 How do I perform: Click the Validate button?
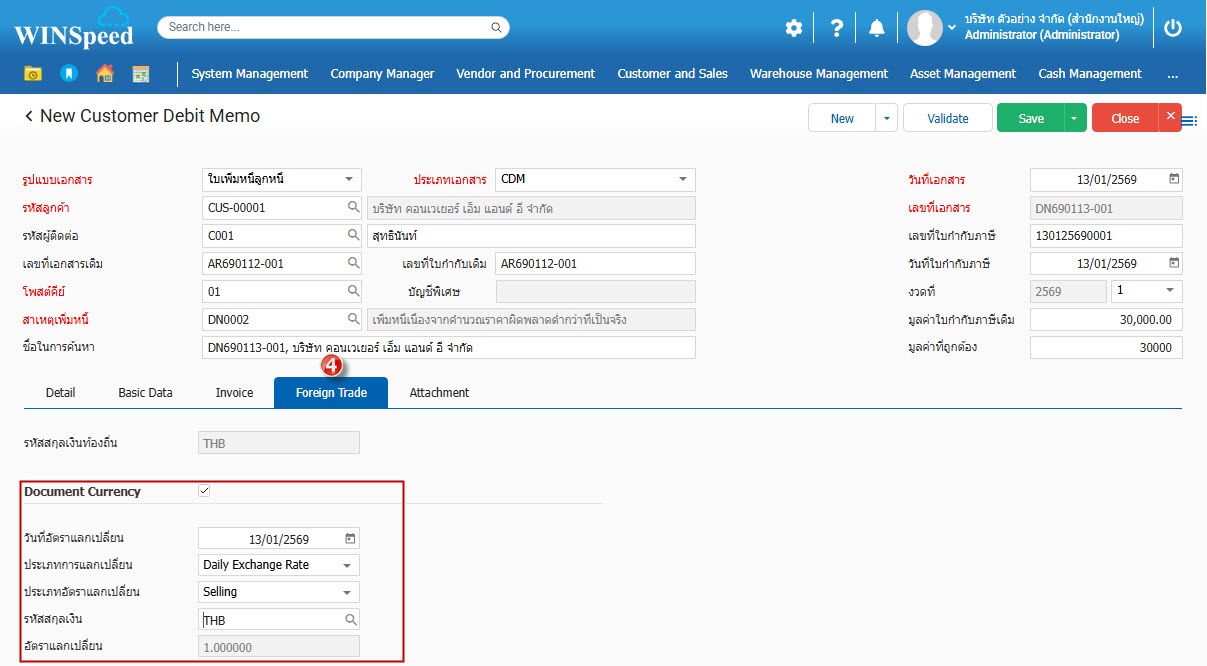(947, 118)
